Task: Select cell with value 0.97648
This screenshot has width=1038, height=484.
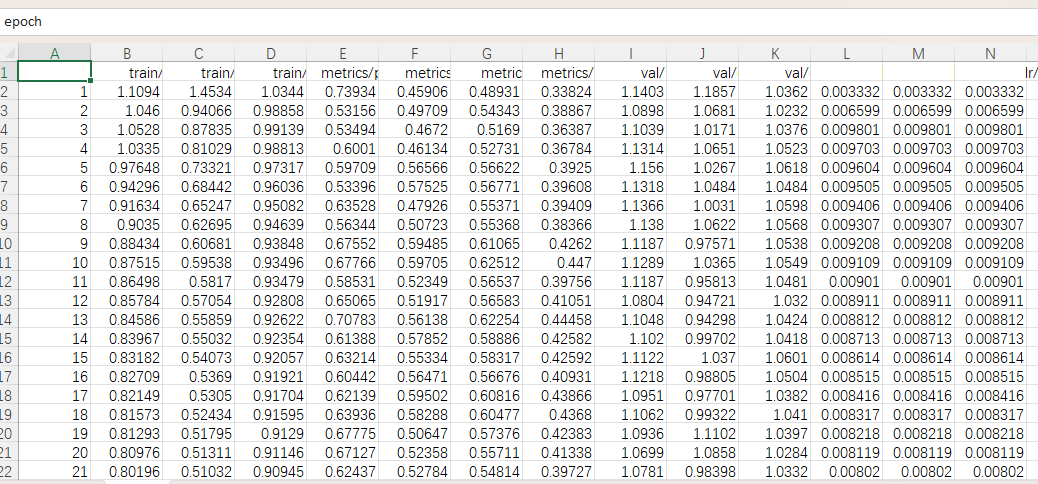Action: (x=127, y=168)
